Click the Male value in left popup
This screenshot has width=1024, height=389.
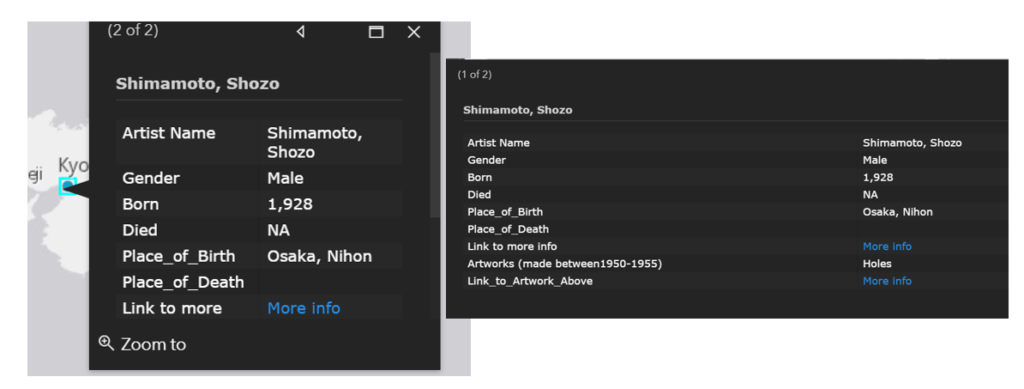point(285,178)
